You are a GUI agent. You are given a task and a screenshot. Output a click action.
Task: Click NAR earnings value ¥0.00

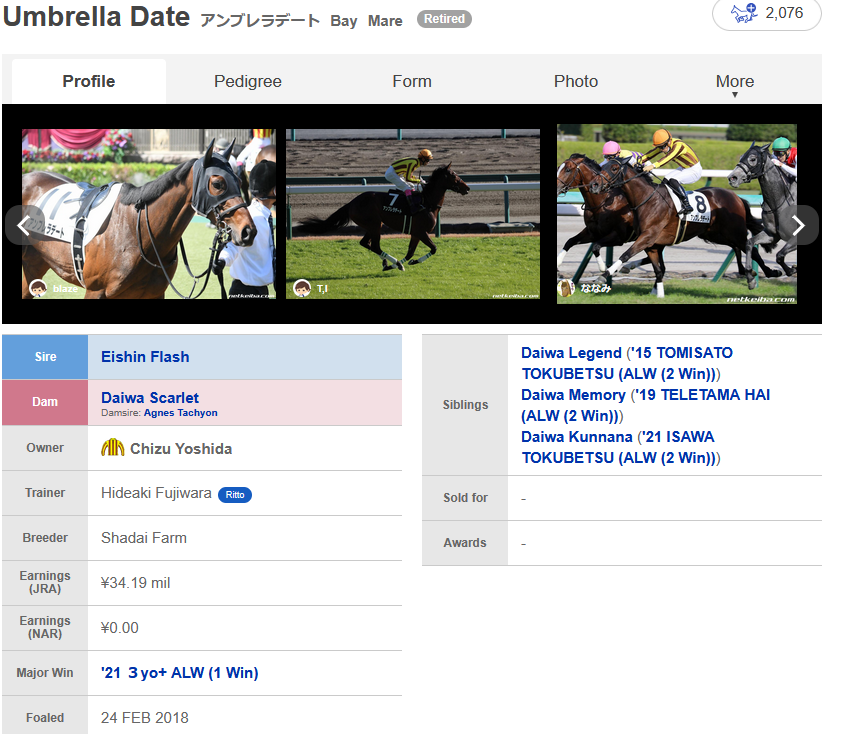tap(119, 627)
